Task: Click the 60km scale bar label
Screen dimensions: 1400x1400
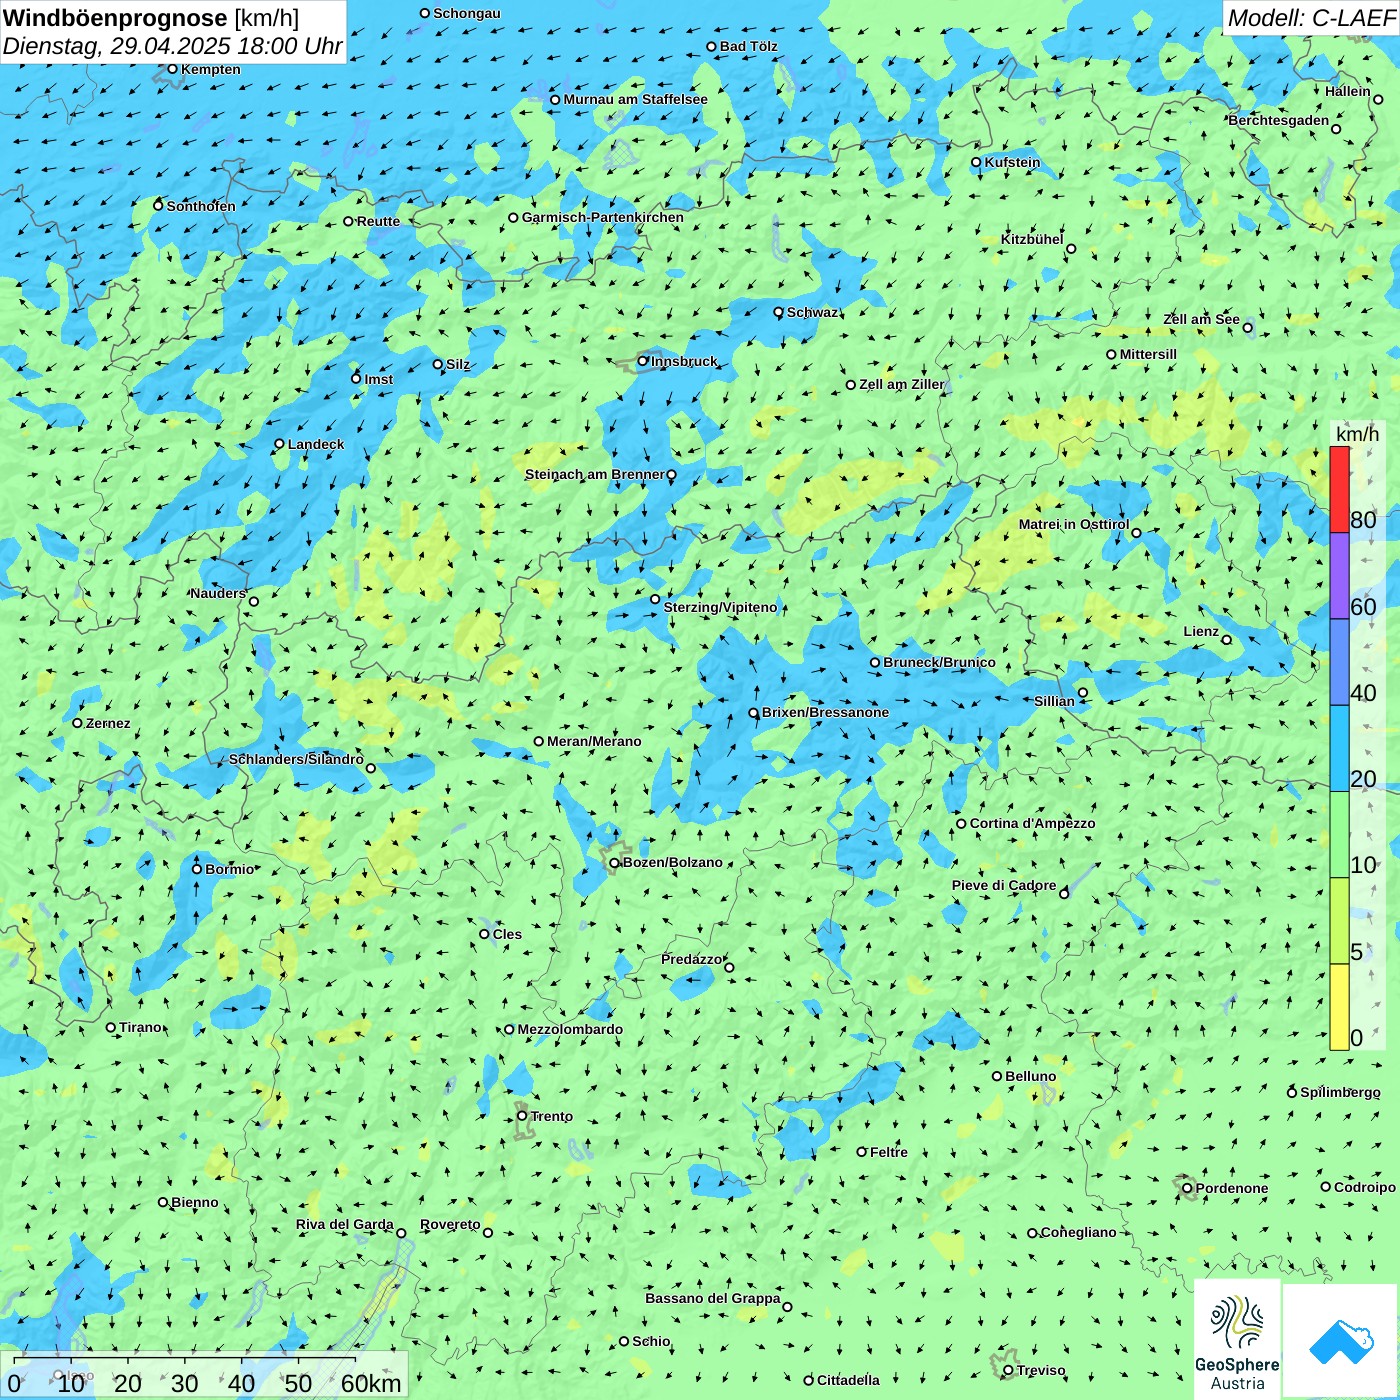Action: tap(371, 1383)
